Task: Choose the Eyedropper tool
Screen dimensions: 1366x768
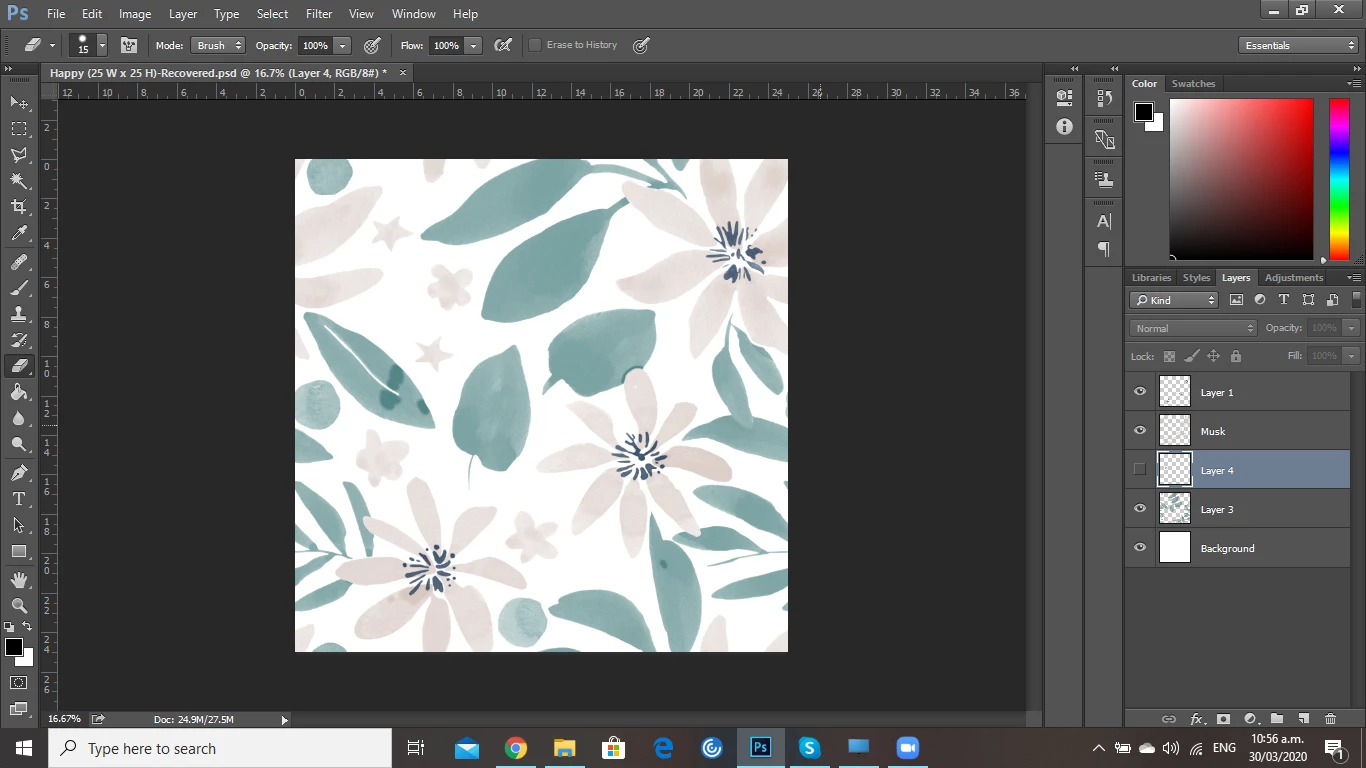Action: [19, 234]
